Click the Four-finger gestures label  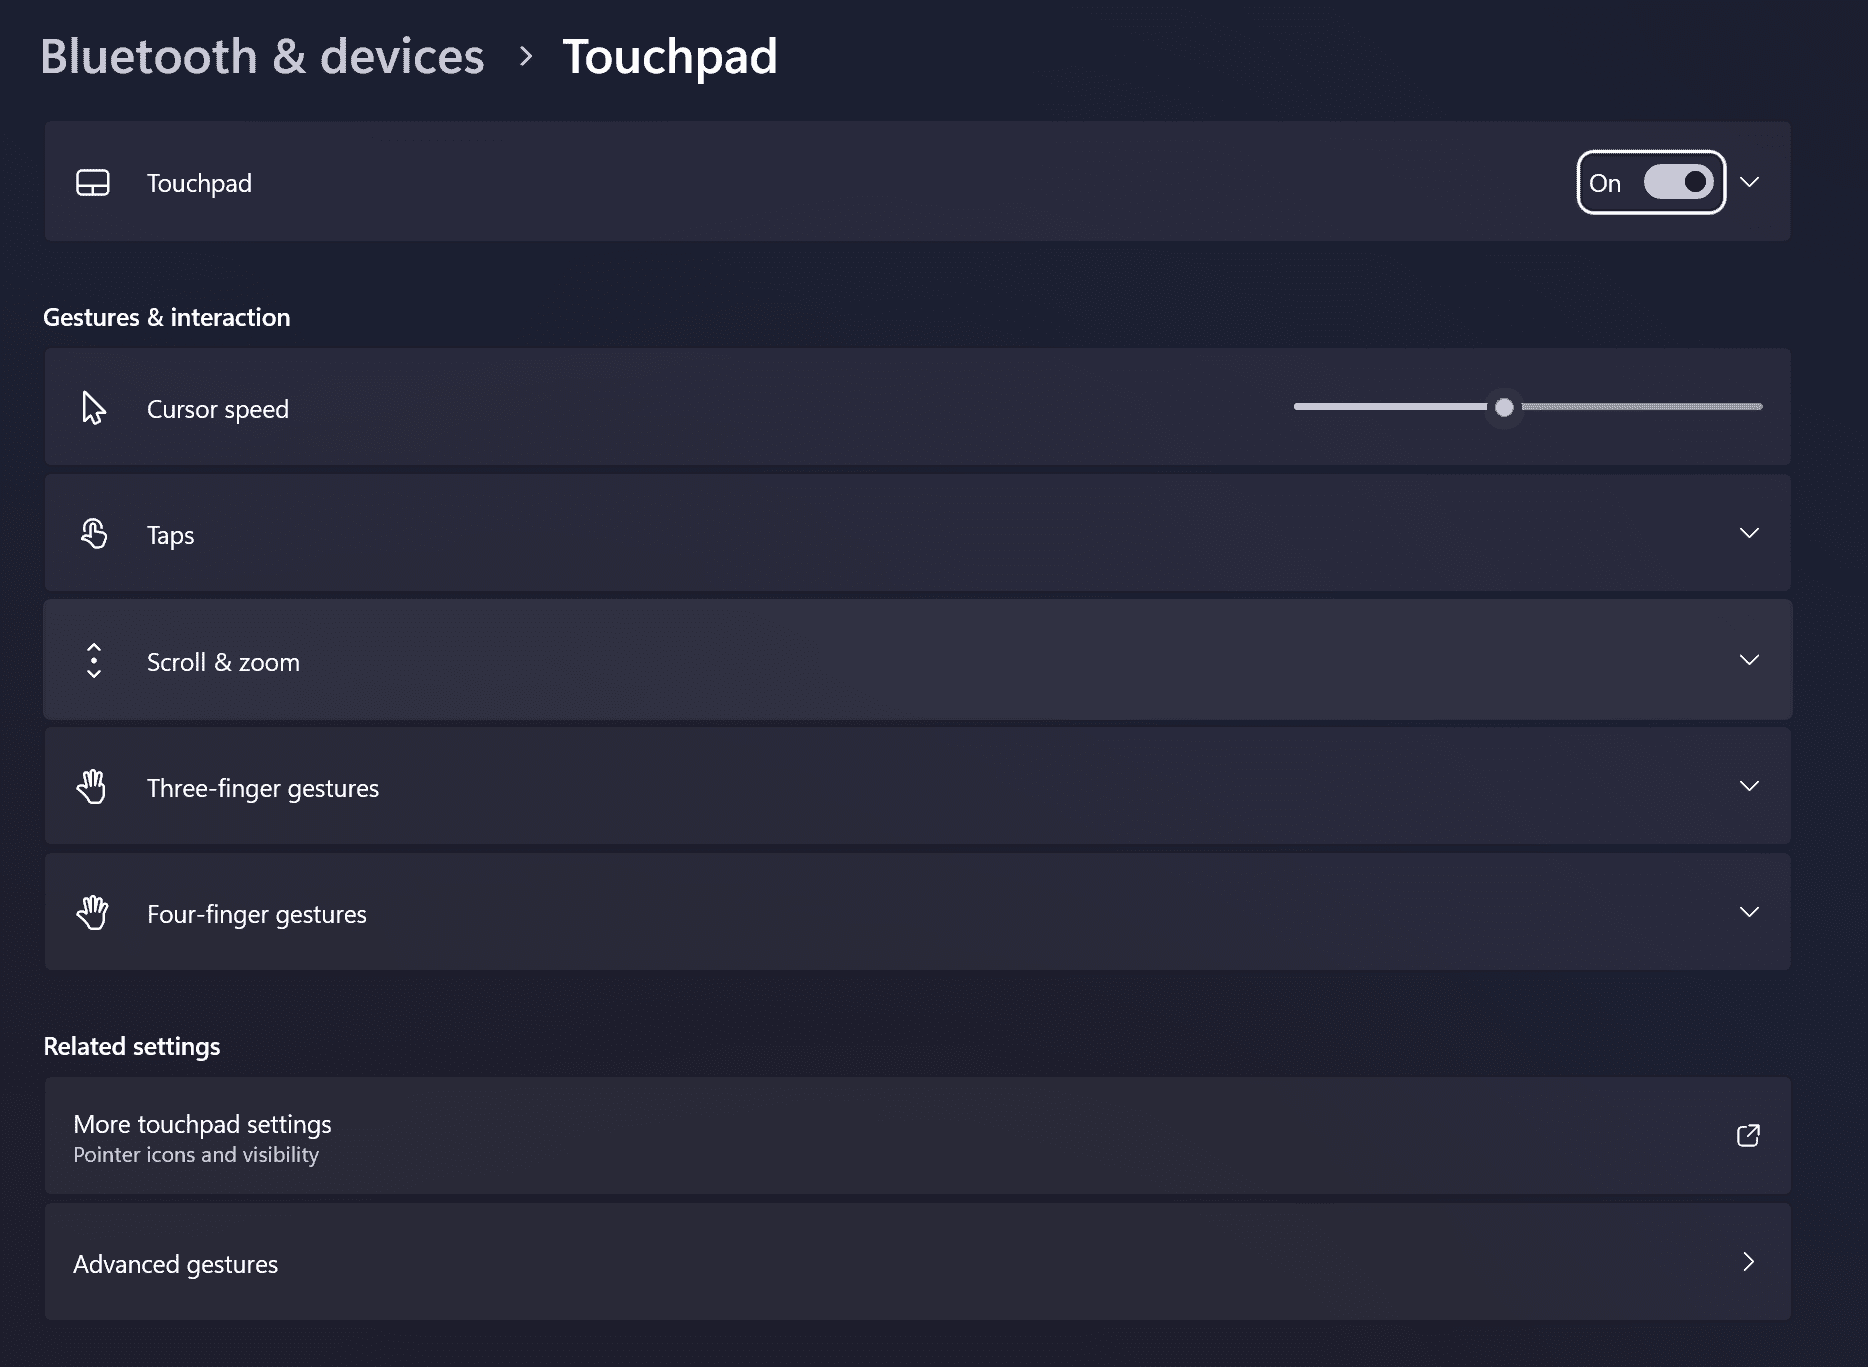[257, 914]
